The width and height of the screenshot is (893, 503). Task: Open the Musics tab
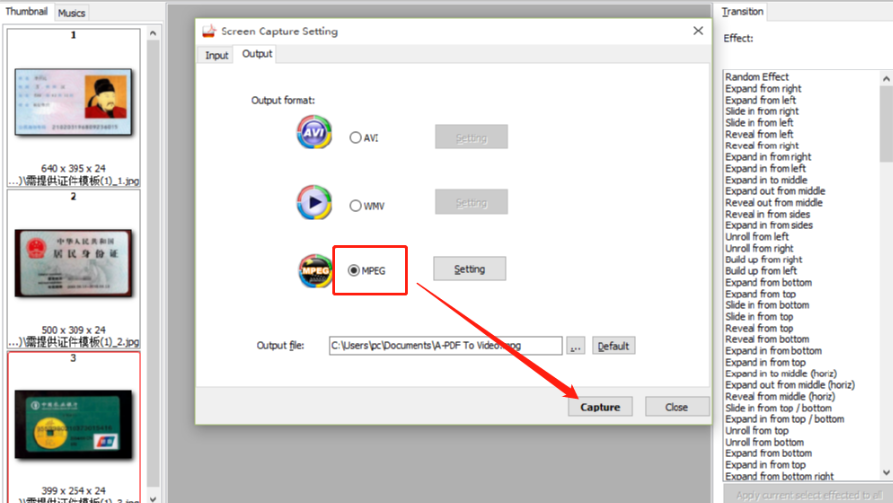click(x=71, y=13)
